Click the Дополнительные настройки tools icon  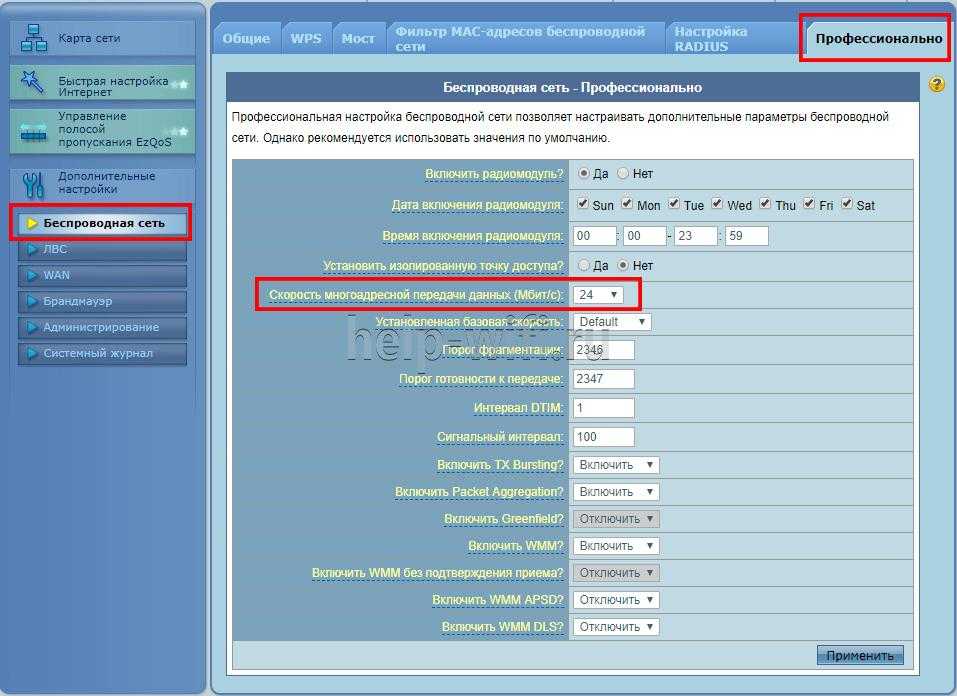pos(33,184)
